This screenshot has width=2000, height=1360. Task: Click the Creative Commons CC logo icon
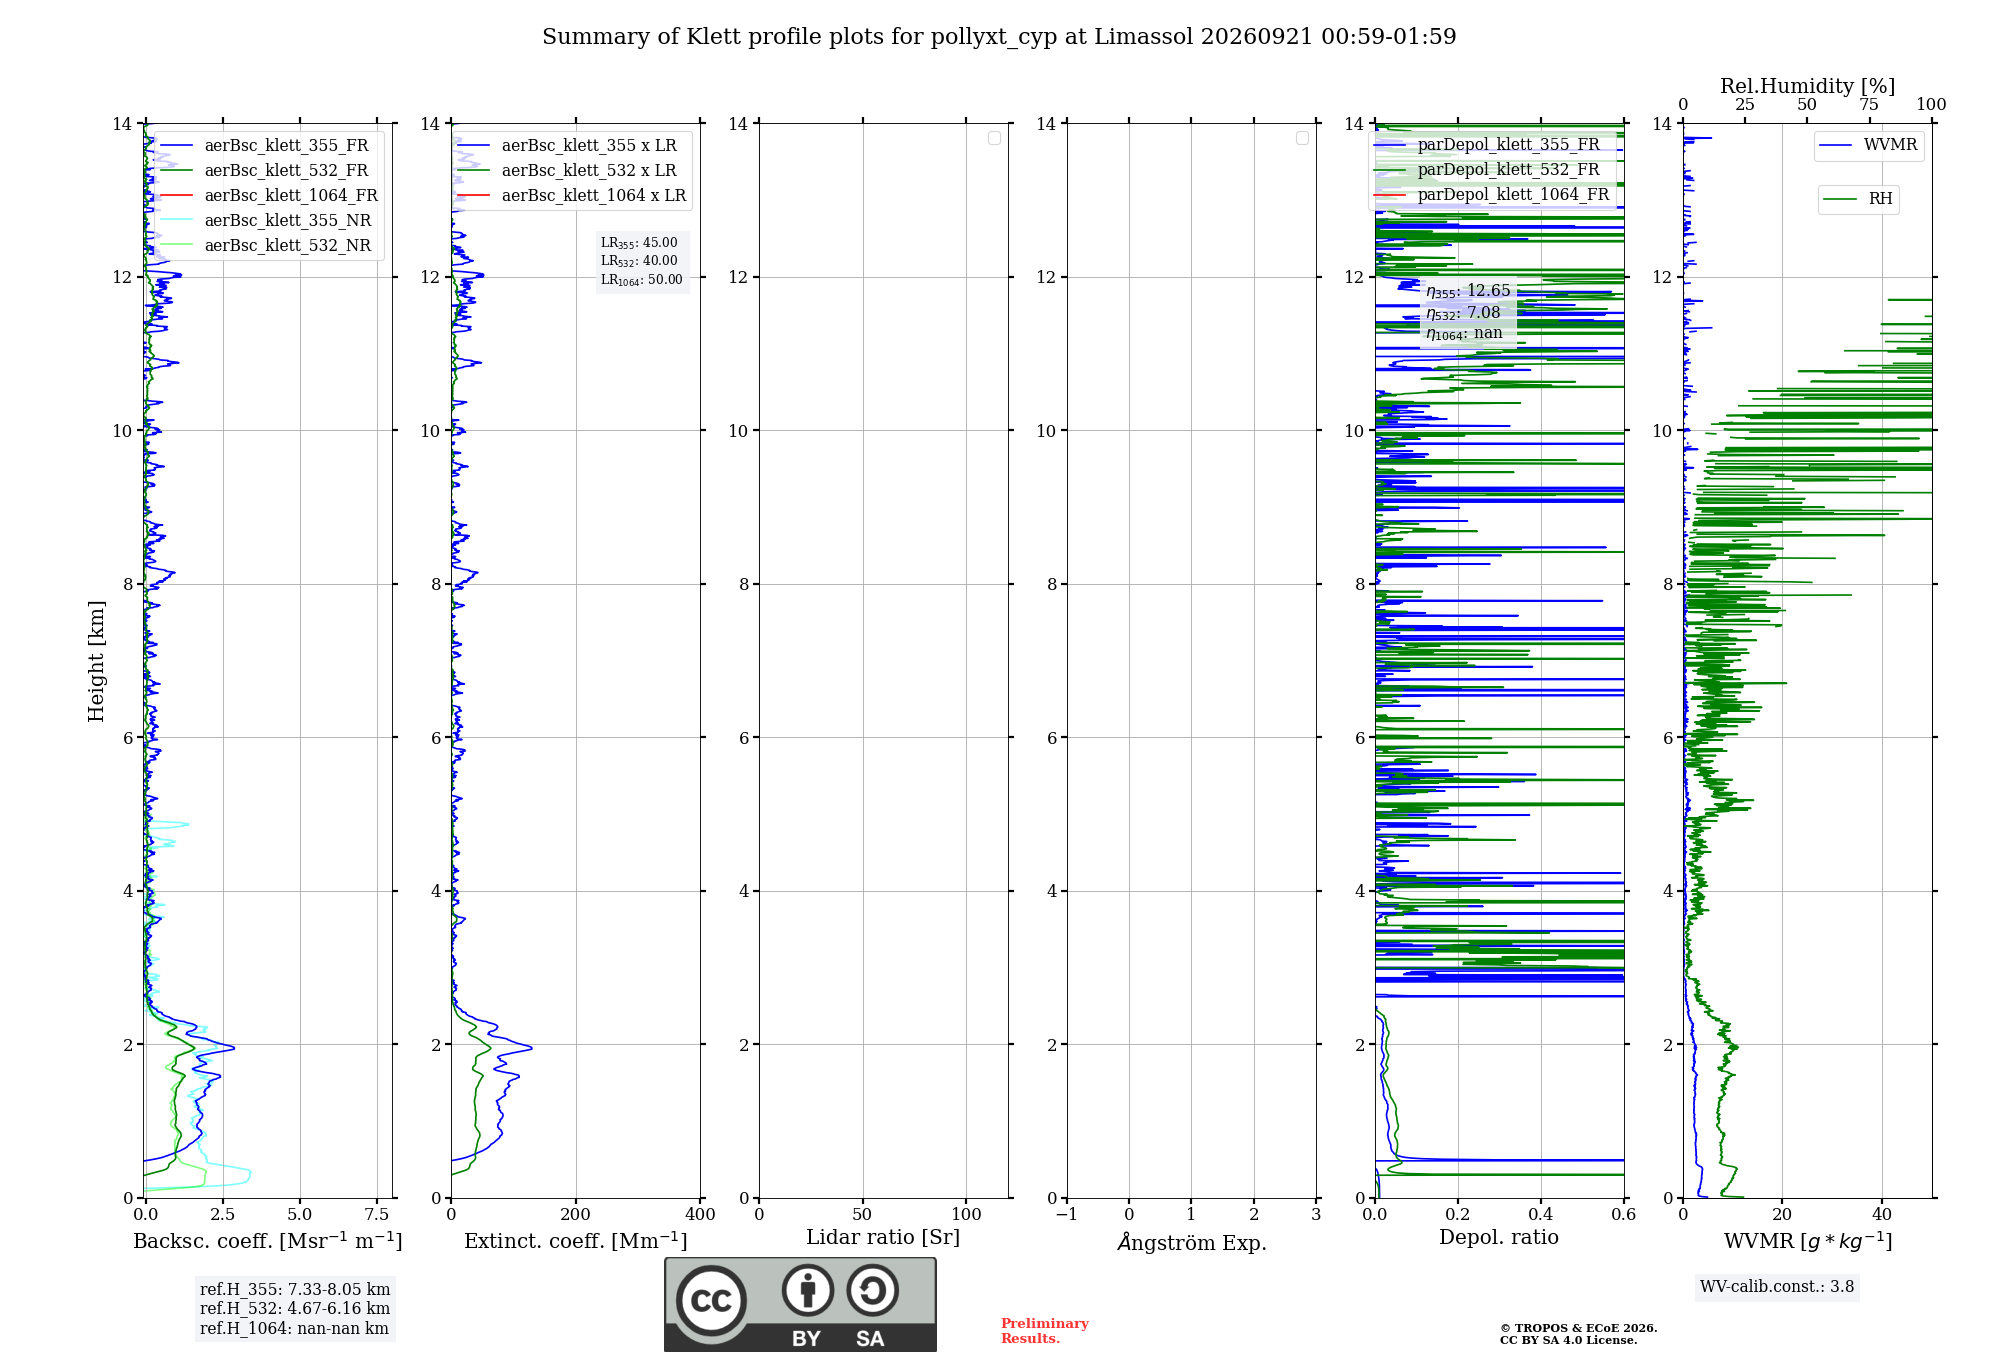point(711,1300)
